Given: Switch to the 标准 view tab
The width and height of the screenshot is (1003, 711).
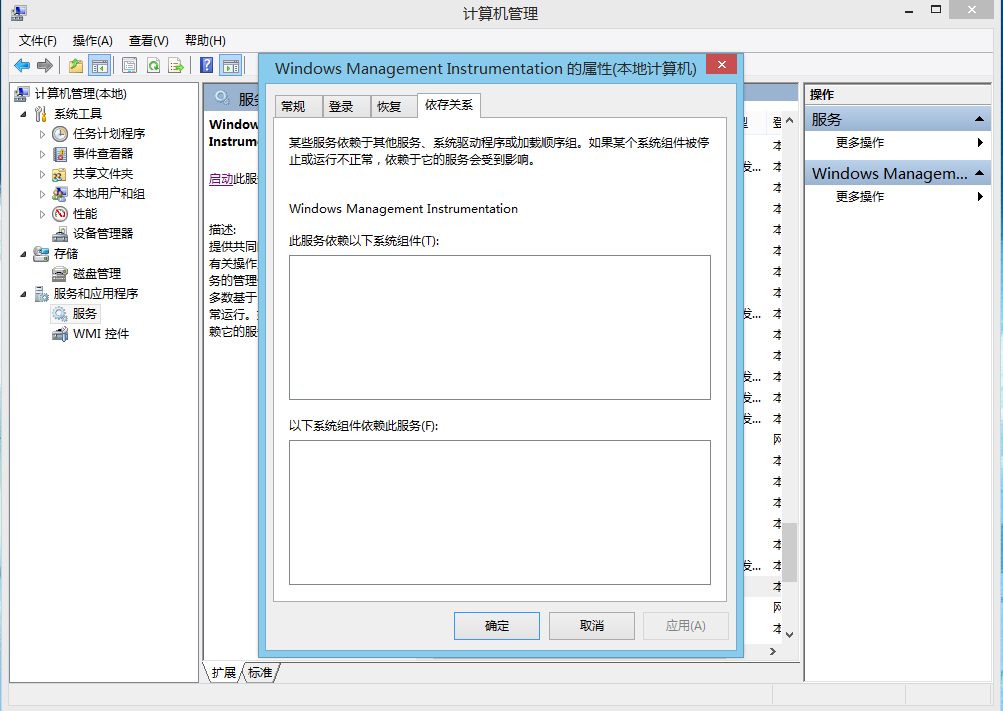Looking at the screenshot, I should pyautogui.click(x=260, y=673).
